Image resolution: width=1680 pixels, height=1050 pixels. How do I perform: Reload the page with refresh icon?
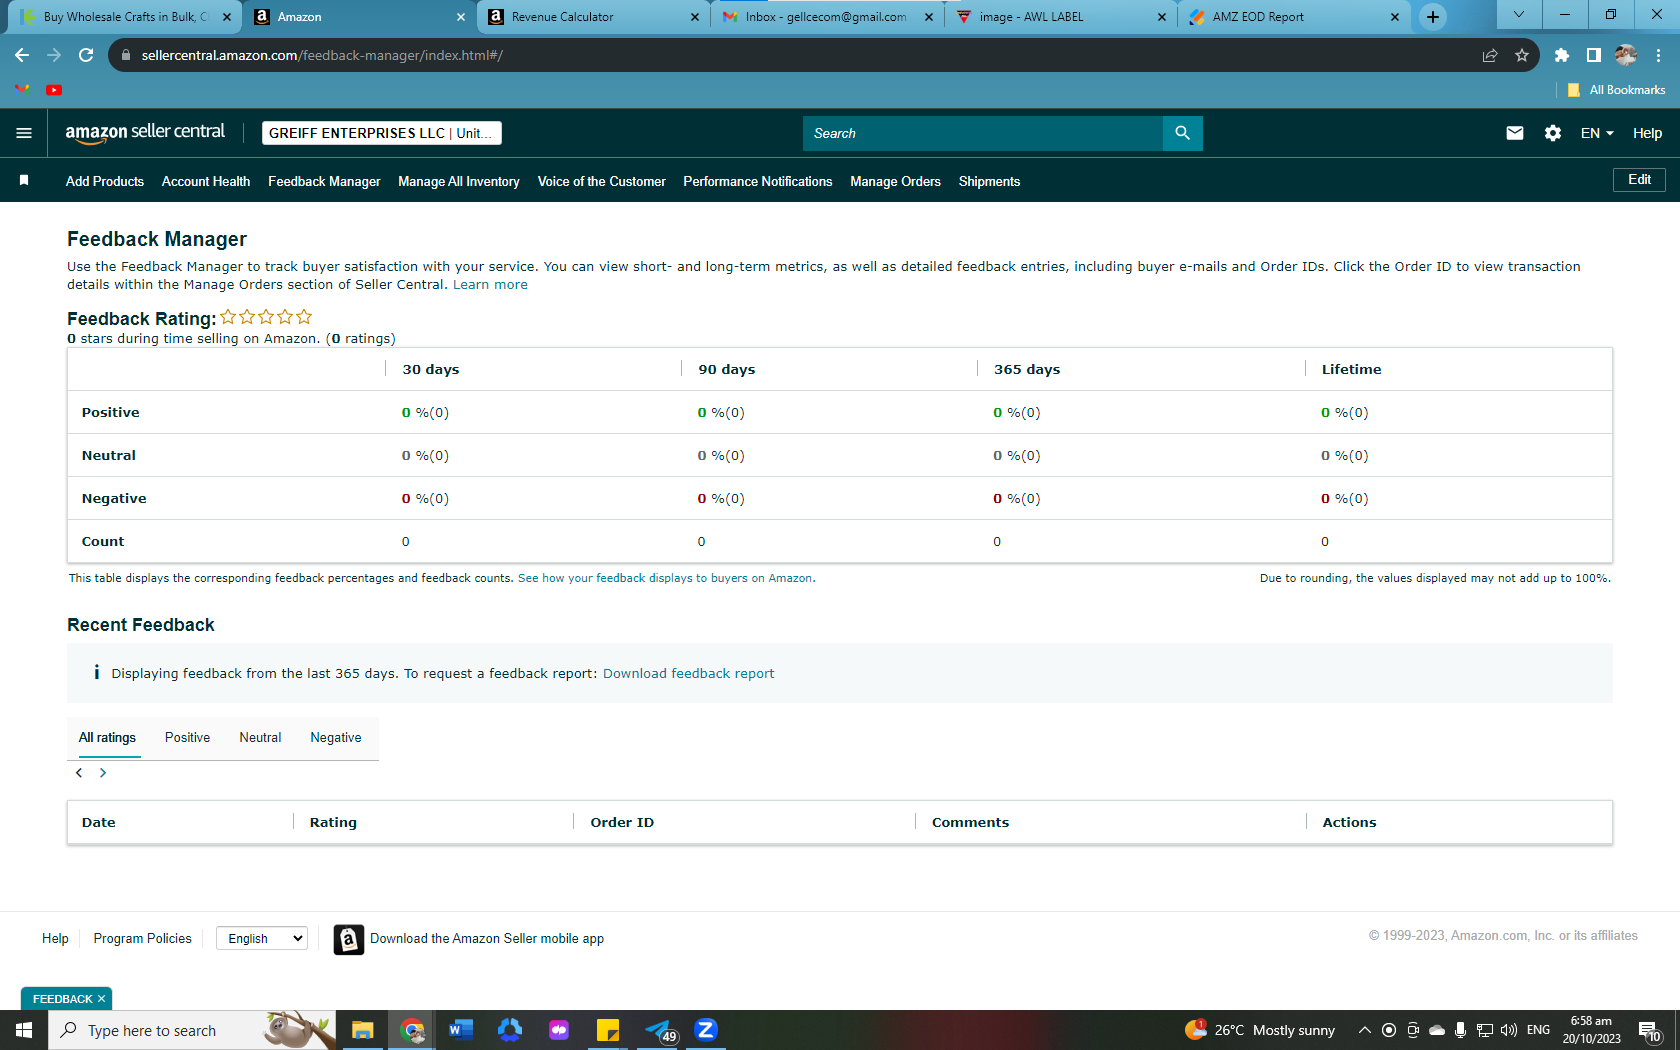click(x=86, y=55)
